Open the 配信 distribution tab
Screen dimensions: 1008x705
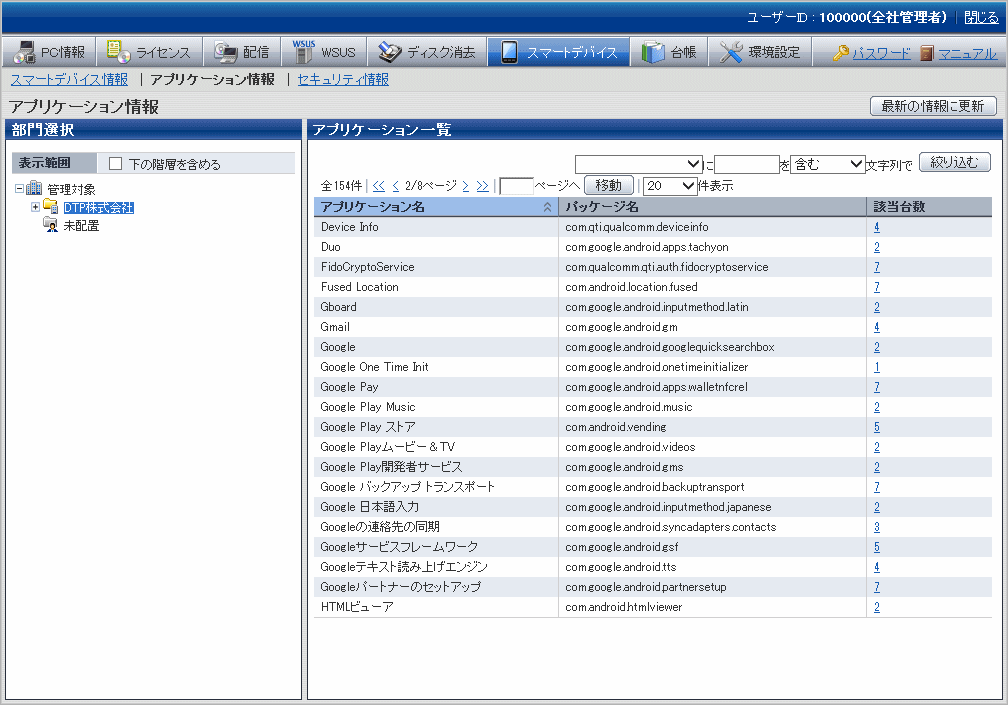(x=242, y=52)
